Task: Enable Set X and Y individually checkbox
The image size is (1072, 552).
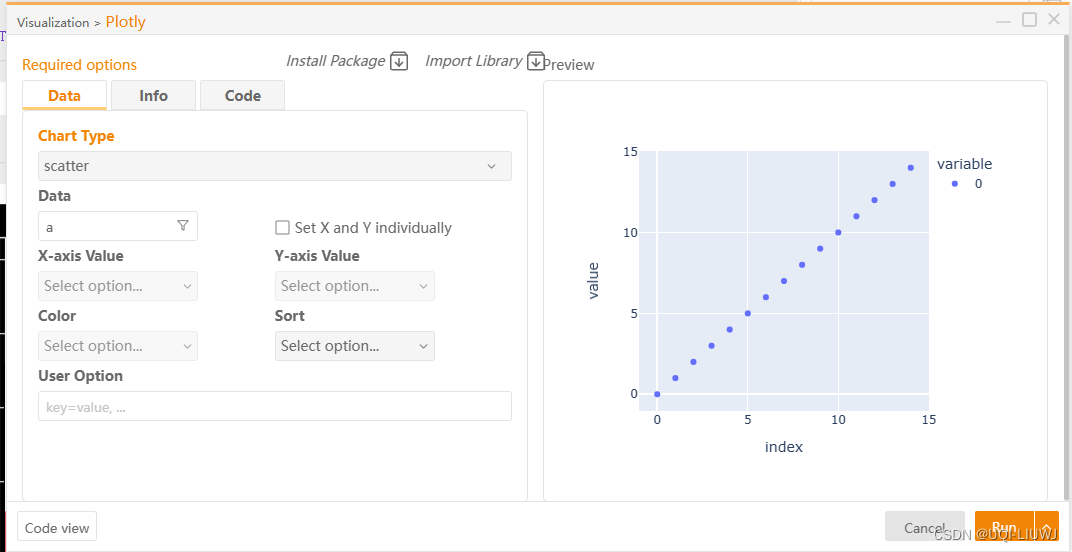Action: [282, 228]
